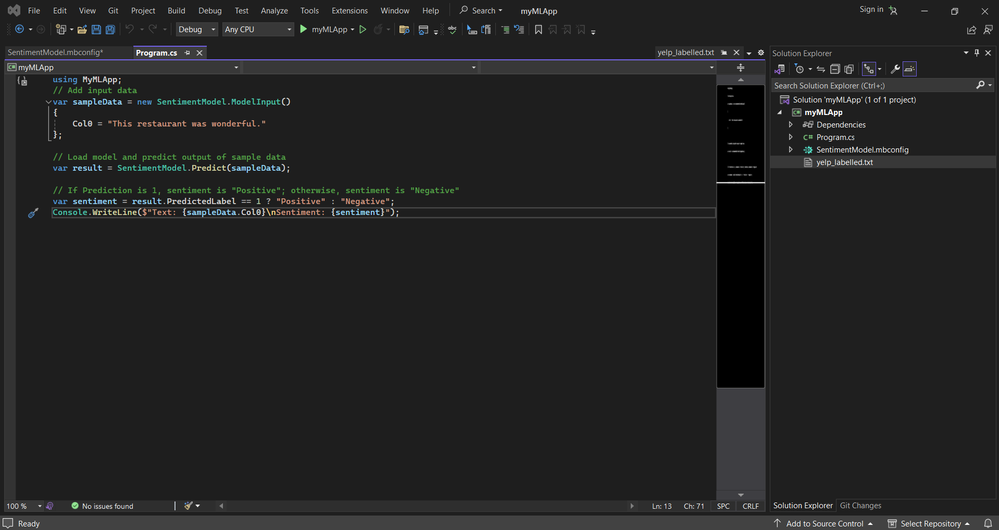
Task: Open the File menu
Action: [34, 11]
